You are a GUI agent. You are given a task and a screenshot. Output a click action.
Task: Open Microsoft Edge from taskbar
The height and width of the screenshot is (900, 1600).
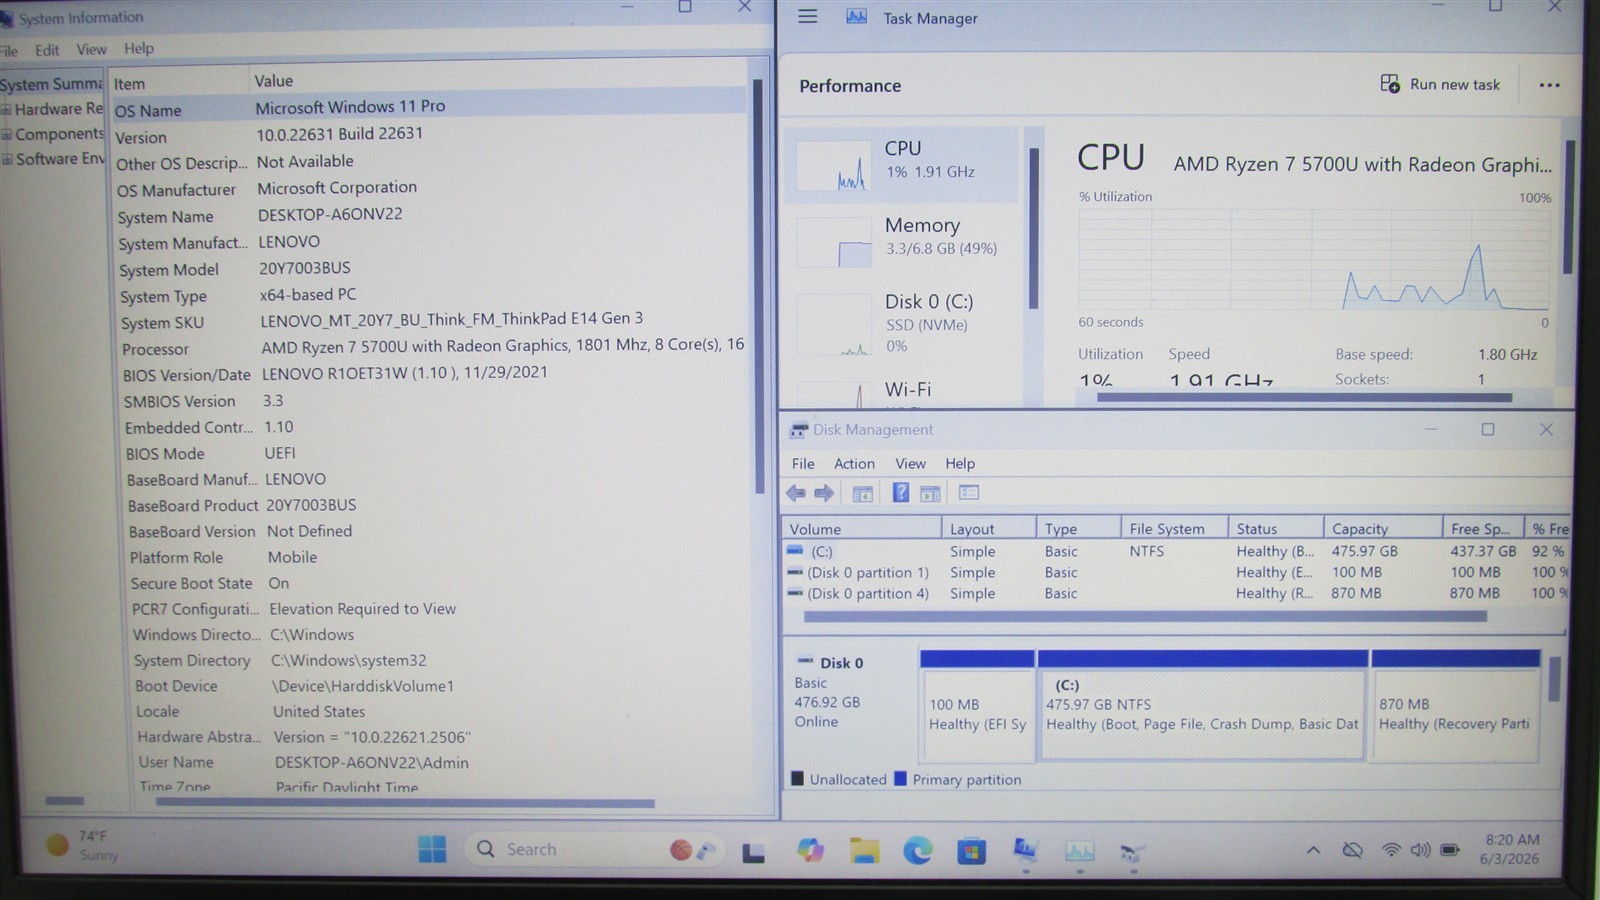pyautogui.click(x=917, y=851)
